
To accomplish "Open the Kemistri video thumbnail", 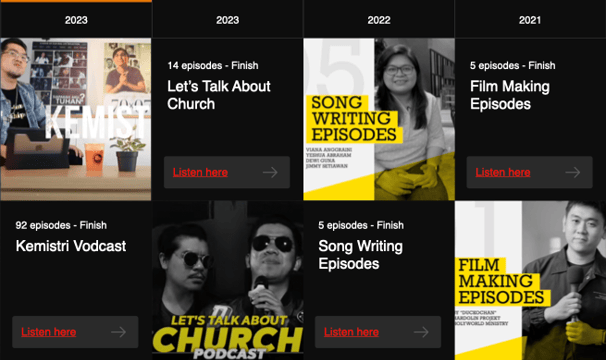I will [76, 119].
